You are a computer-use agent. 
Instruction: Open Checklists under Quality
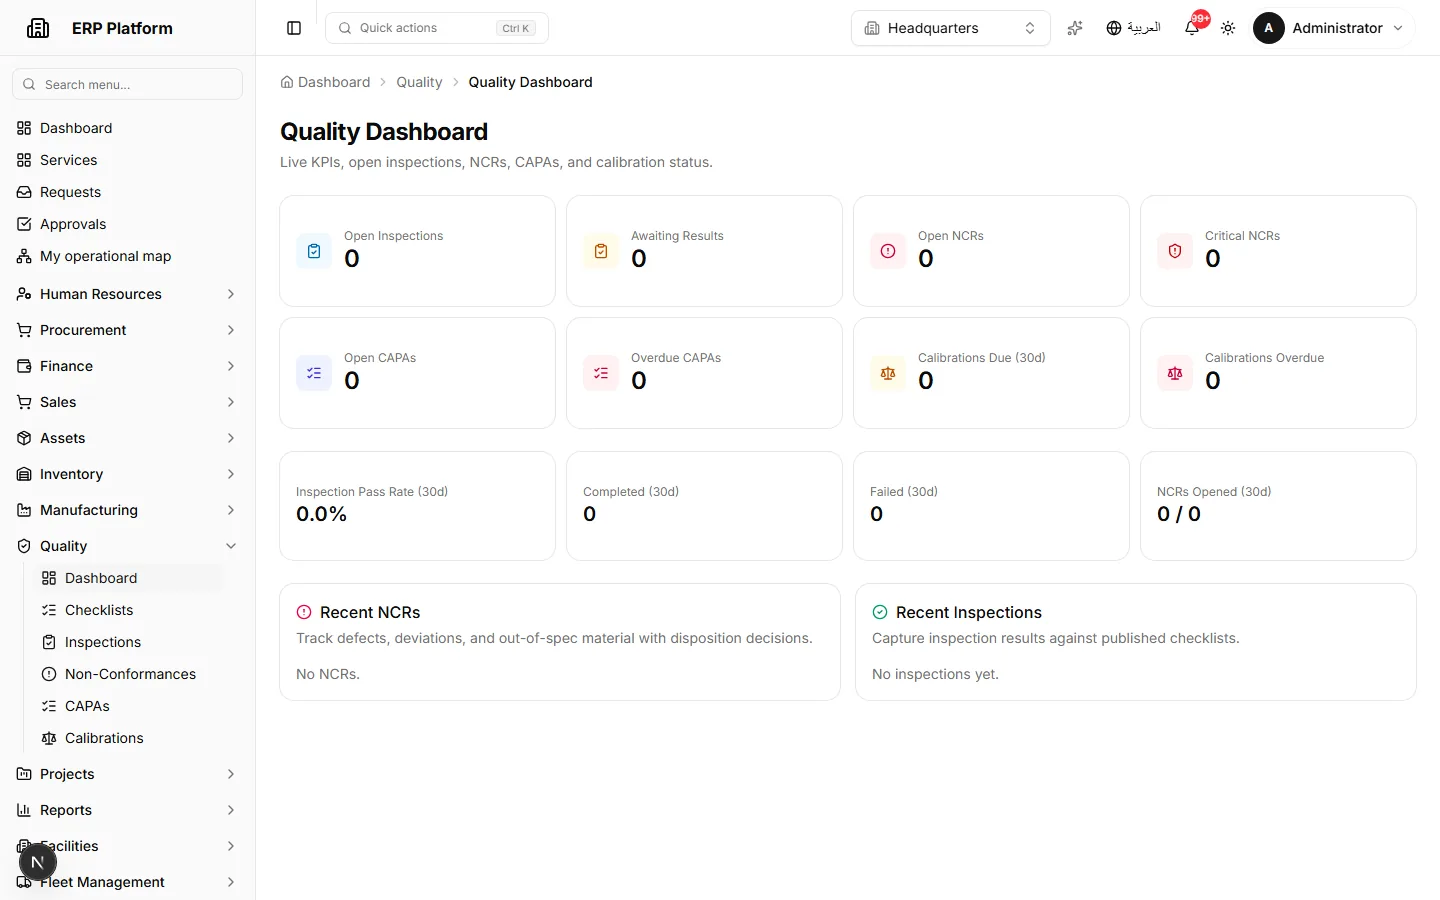[130, 610]
